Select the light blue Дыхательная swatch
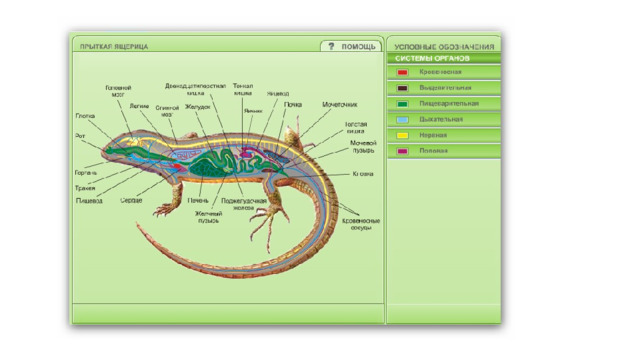Image resolution: width=640 pixels, height=360 pixels. pos(402,120)
